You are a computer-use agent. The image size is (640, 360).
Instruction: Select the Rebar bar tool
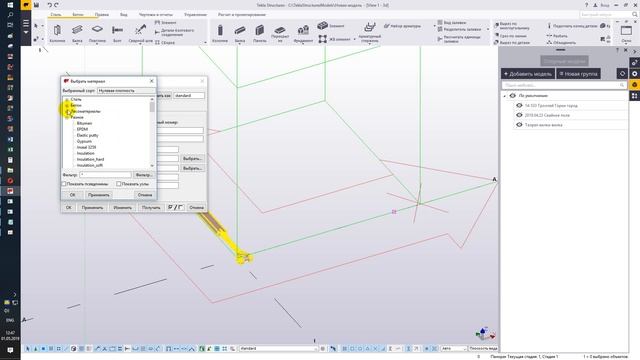[x=369, y=32]
